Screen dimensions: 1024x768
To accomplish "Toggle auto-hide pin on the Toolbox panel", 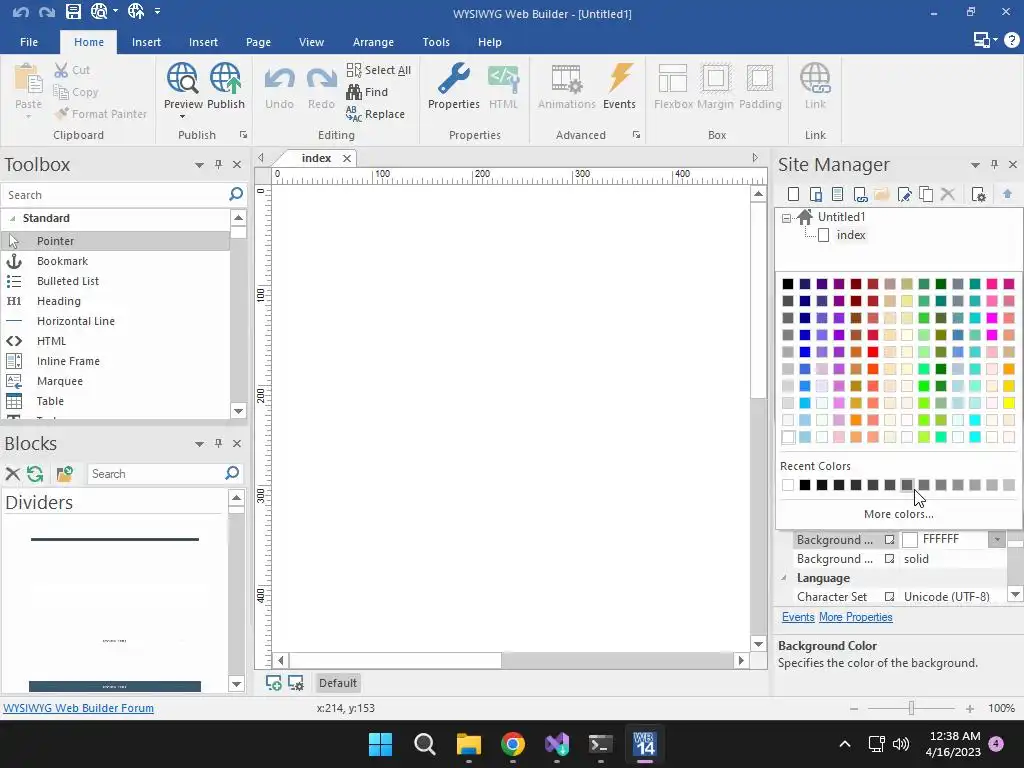I will pos(218,165).
